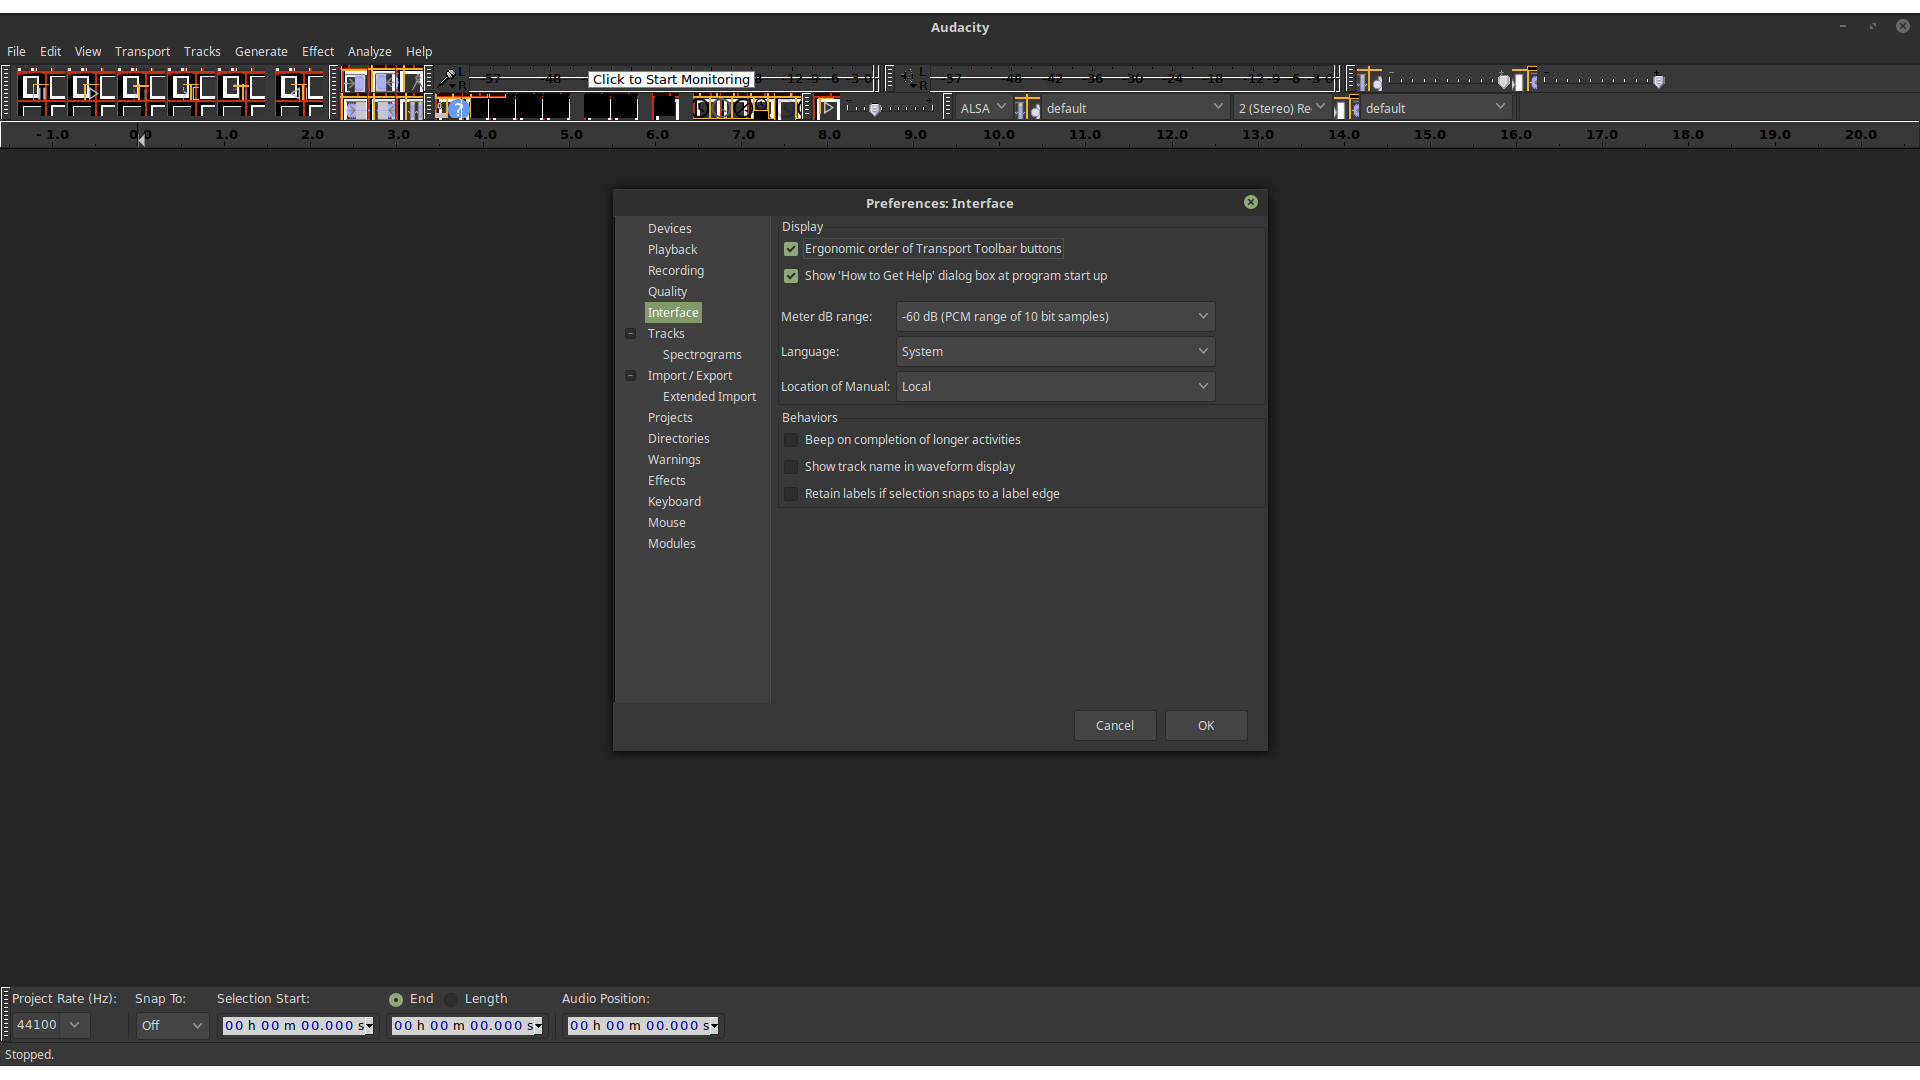This screenshot has height=1080, width=1920.
Task: Click the playback meter speaker icon
Action: pyautogui.click(x=908, y=79)
